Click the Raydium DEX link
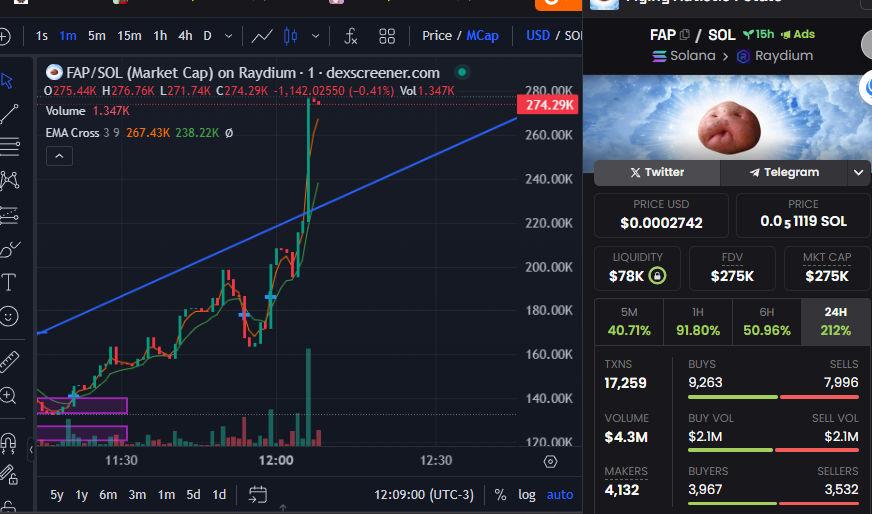This screenshot has height=514, width=872. coord(775,56)
